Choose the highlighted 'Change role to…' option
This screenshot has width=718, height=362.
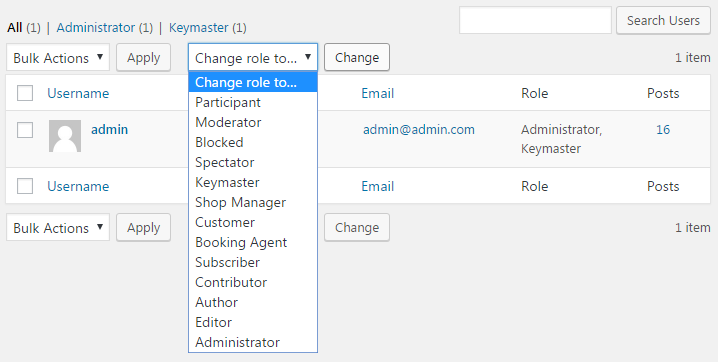tap(253, 82)
